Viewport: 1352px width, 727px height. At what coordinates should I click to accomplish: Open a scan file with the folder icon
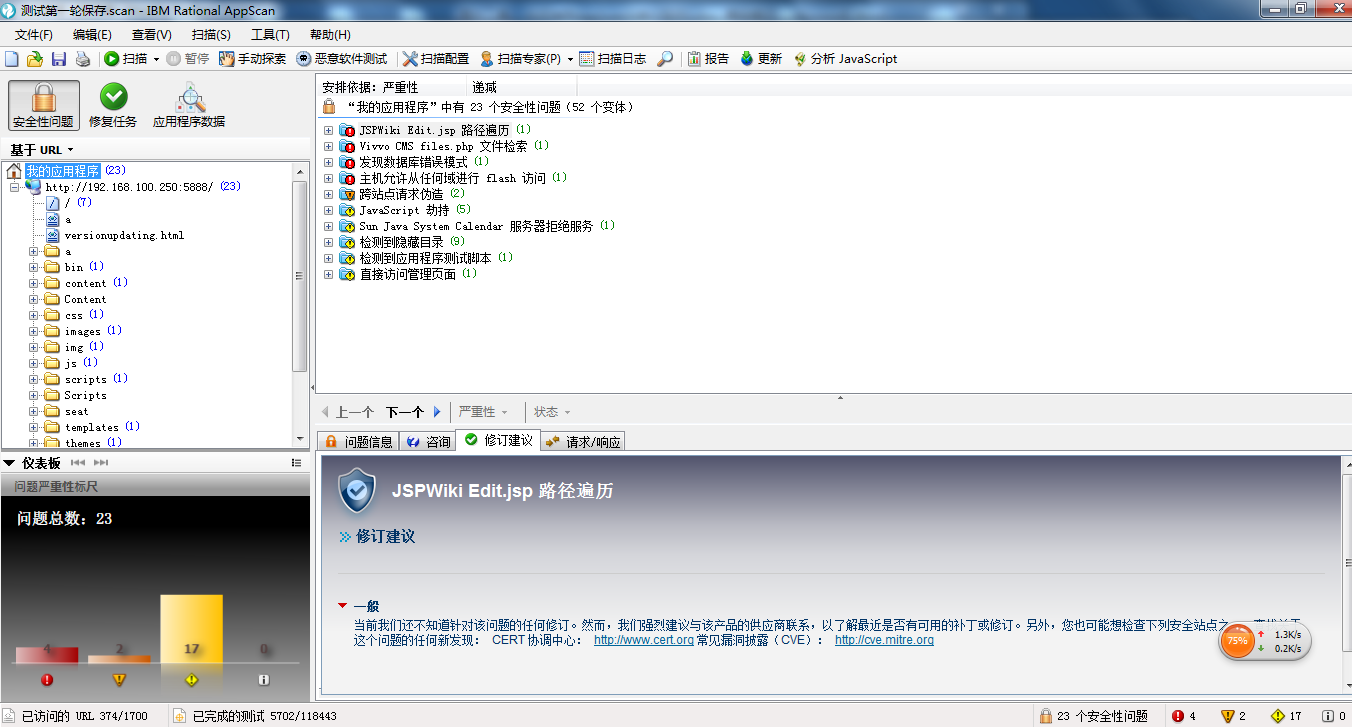click(35, 59)
